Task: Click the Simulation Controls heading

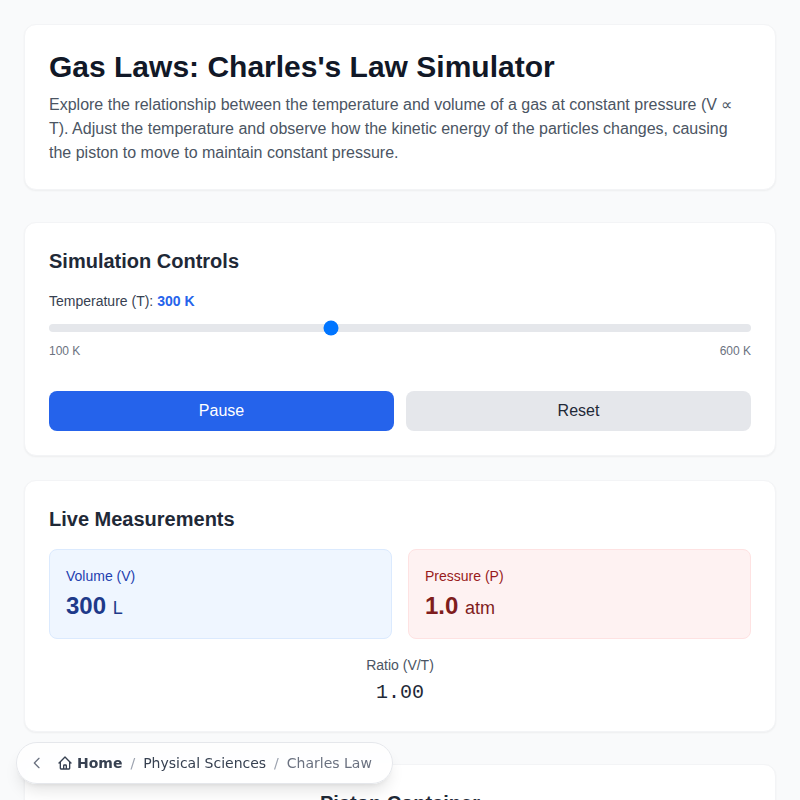Action: [x=144, y=261]
